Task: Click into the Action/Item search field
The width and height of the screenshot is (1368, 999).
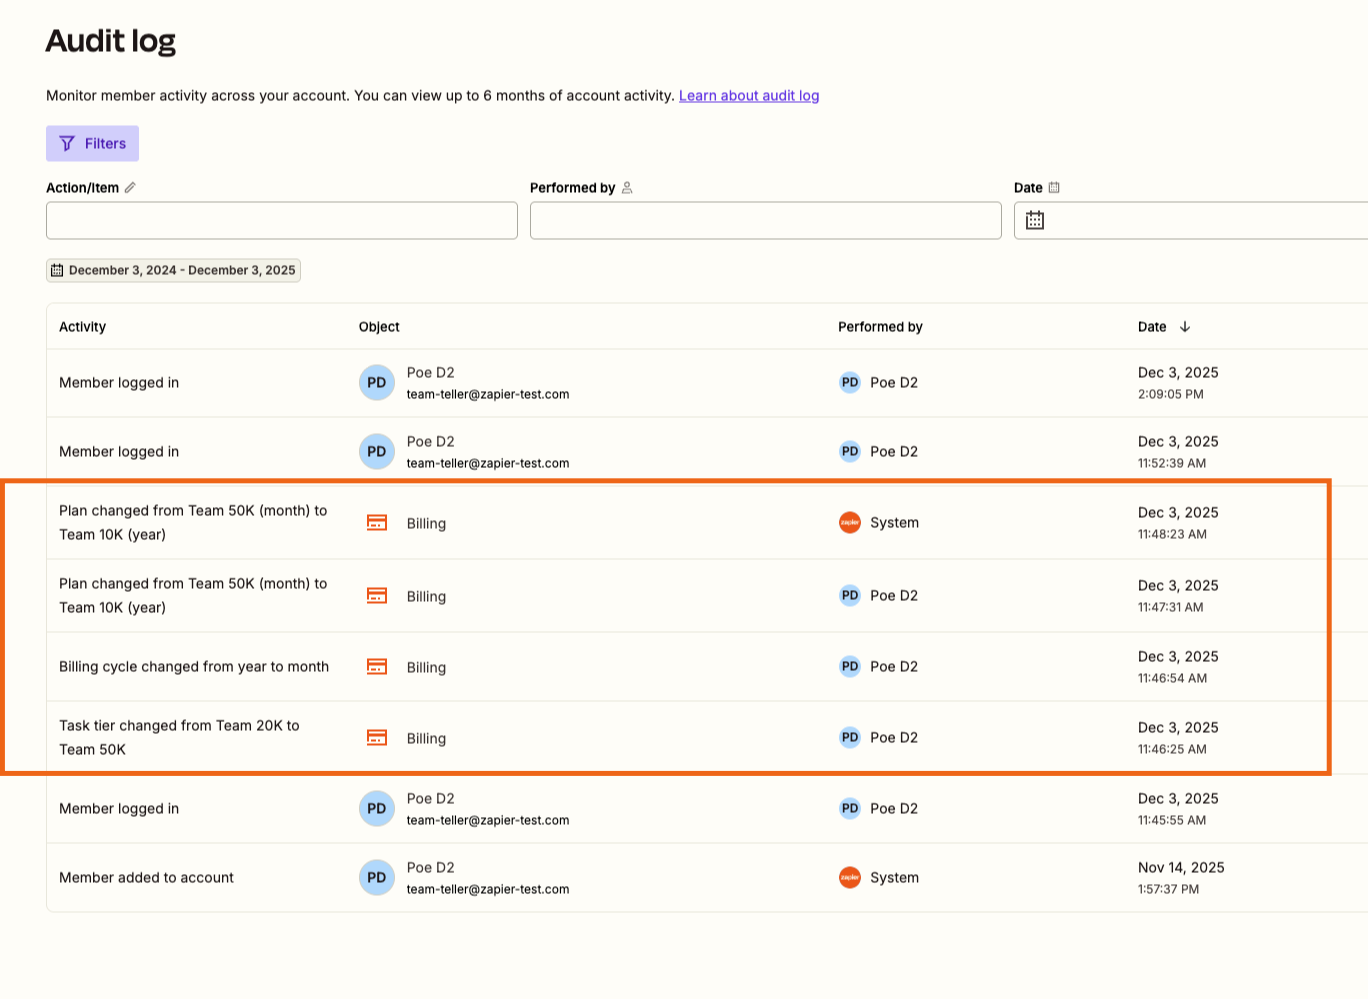Action: pos(281,220)
